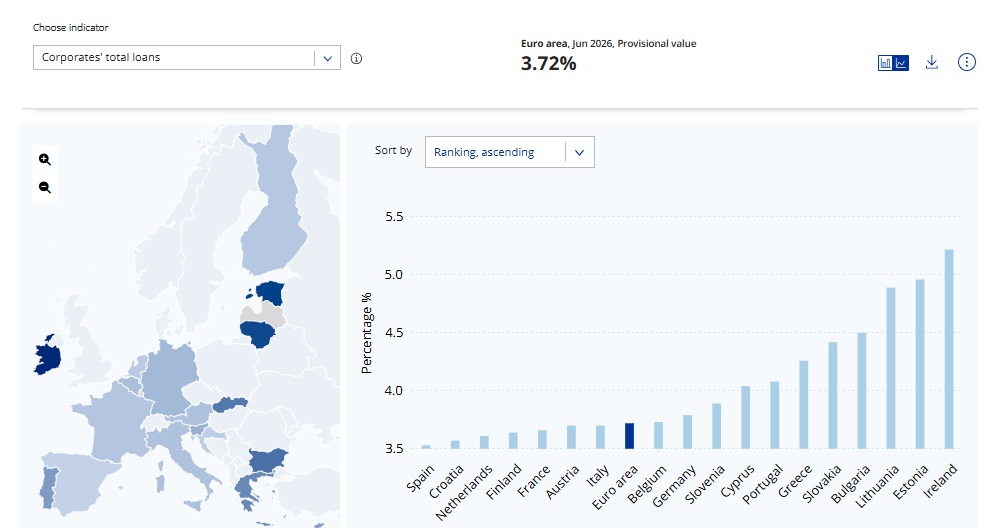The height and width of the screenshot is (528, 1008).
Task: Select Germany on the map
Action: coord(168,379)
